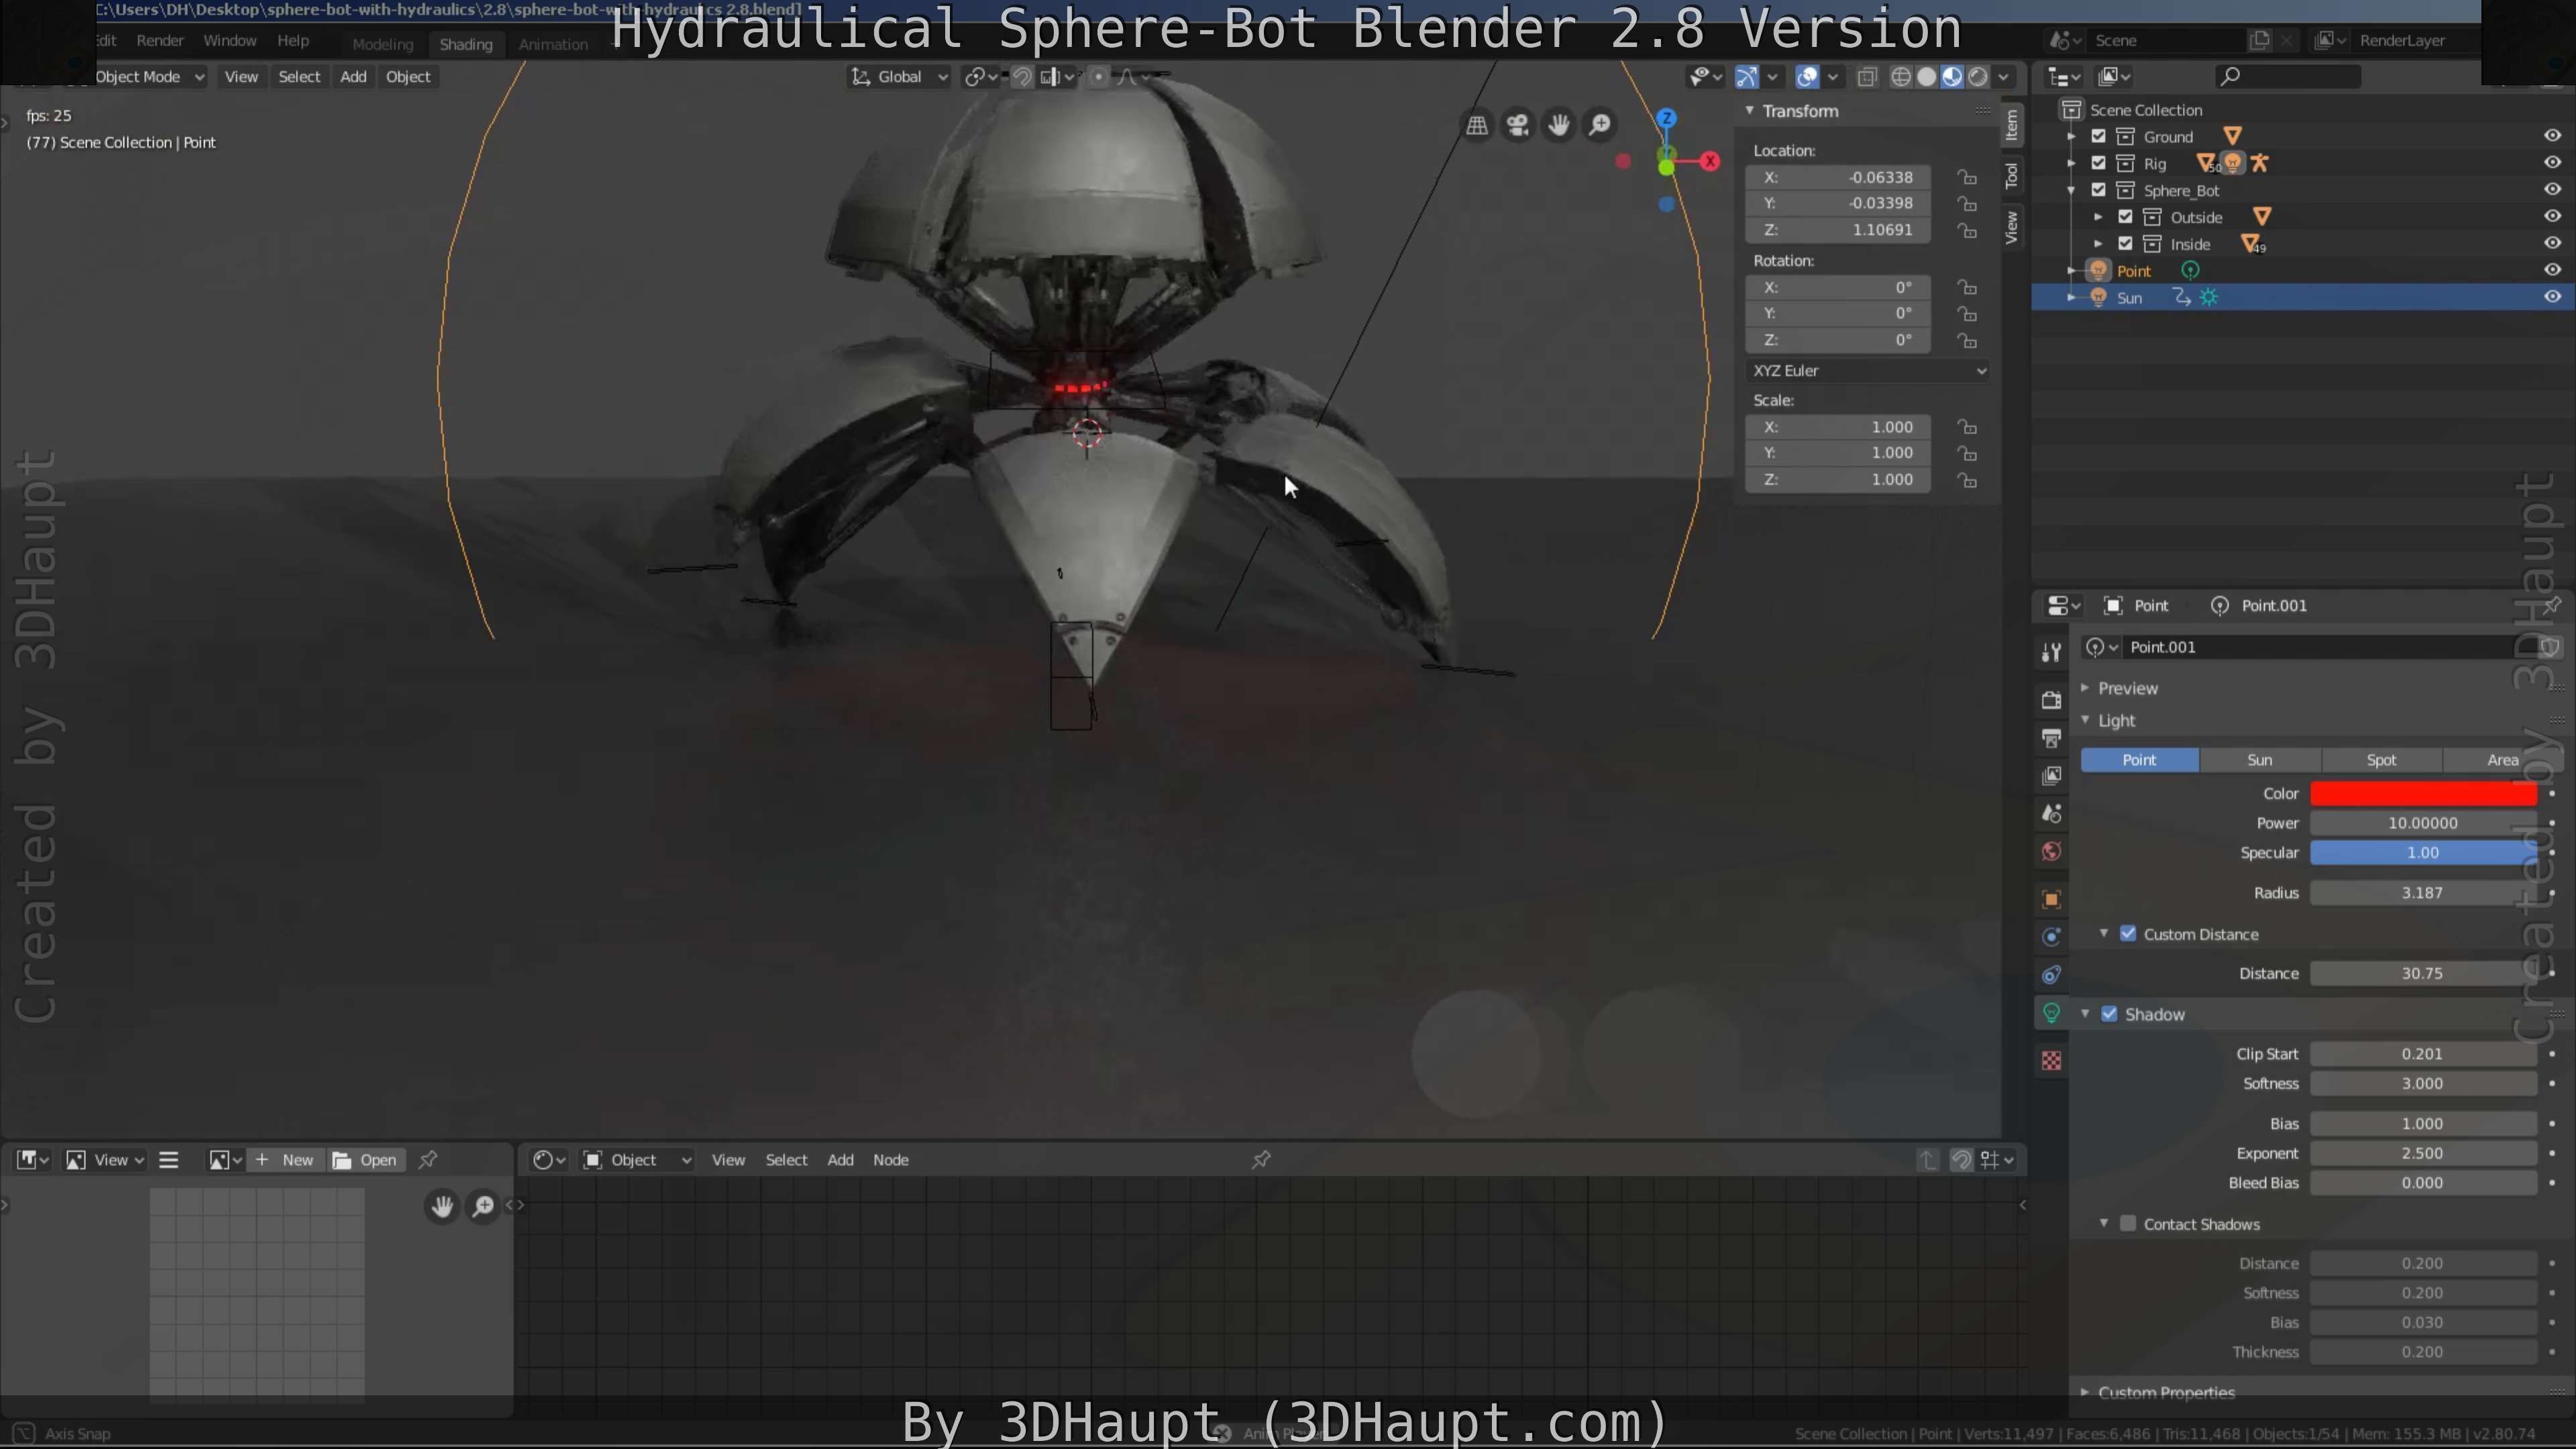Click New image button

286,1160
